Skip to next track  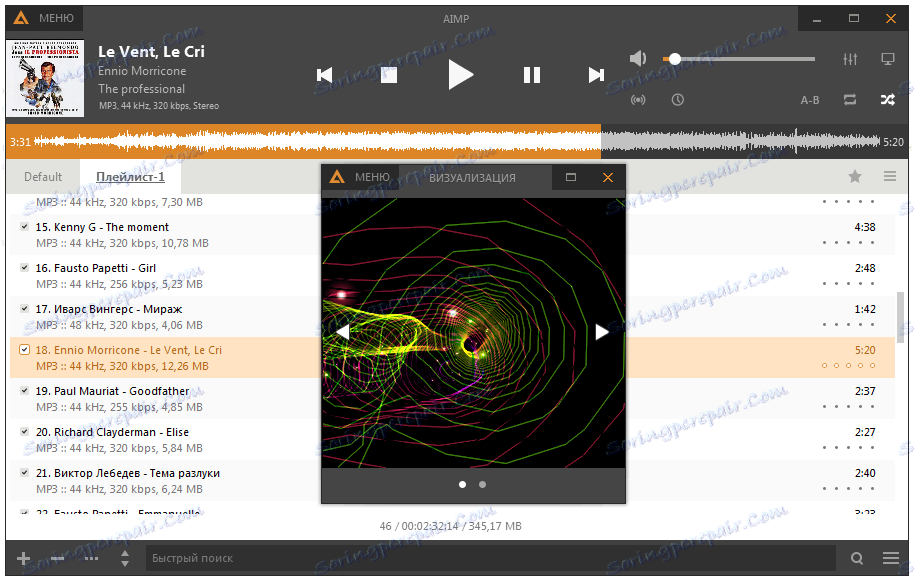coord(596,75)
